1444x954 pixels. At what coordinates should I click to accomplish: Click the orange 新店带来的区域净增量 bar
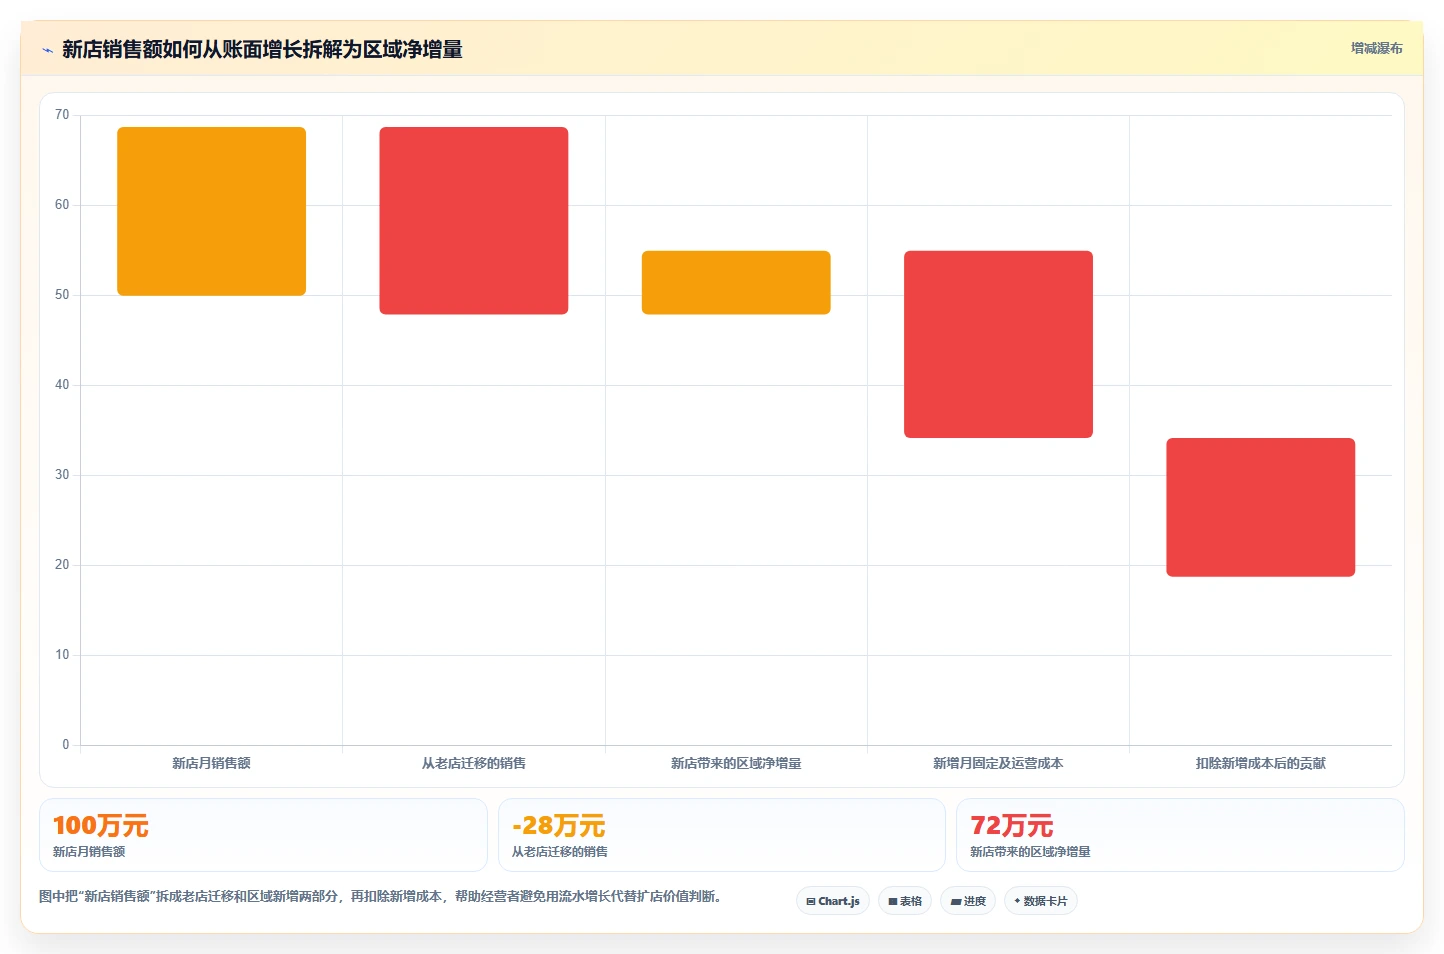coord(736,283)
